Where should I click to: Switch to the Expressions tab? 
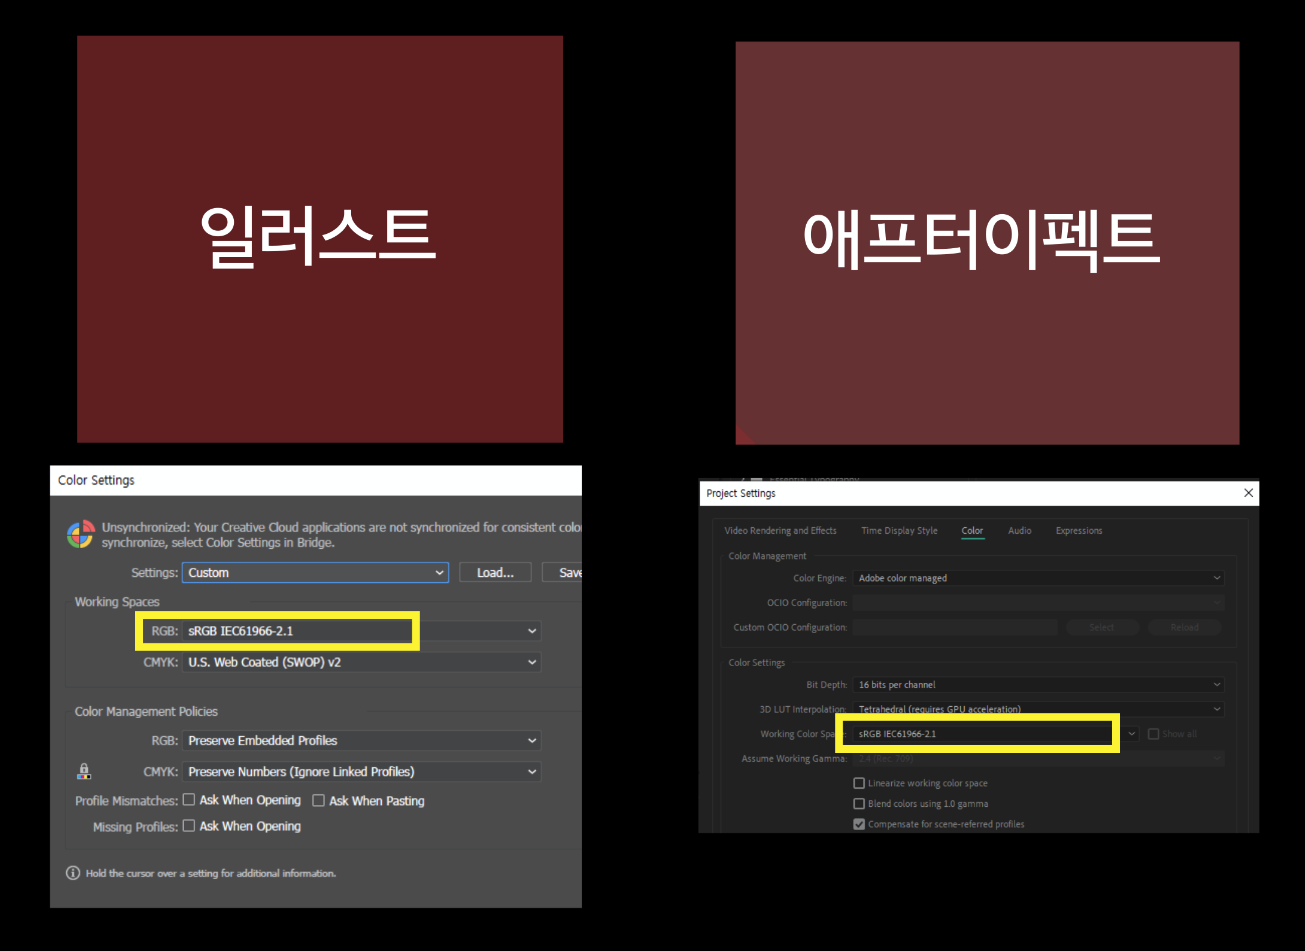point(1078,530)
